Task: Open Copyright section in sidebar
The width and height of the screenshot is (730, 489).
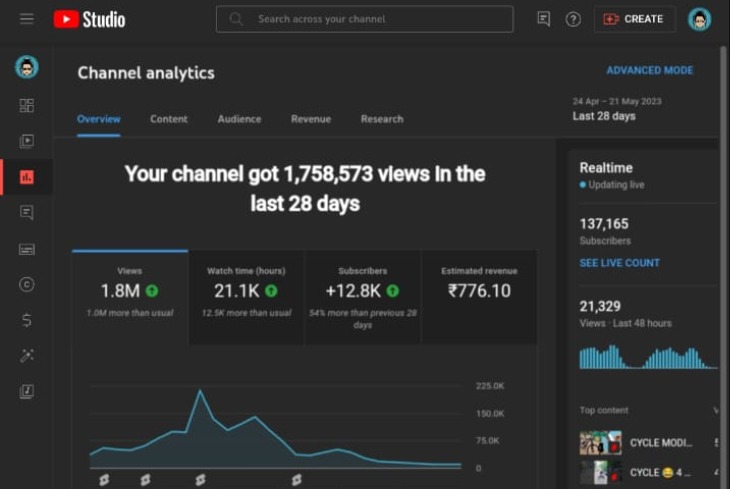Action: [27, 284]
